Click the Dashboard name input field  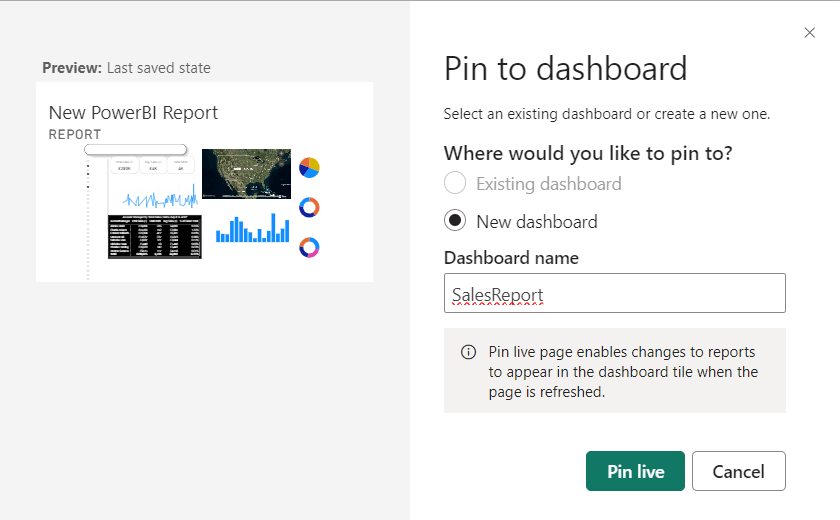[x=614, y=293]
